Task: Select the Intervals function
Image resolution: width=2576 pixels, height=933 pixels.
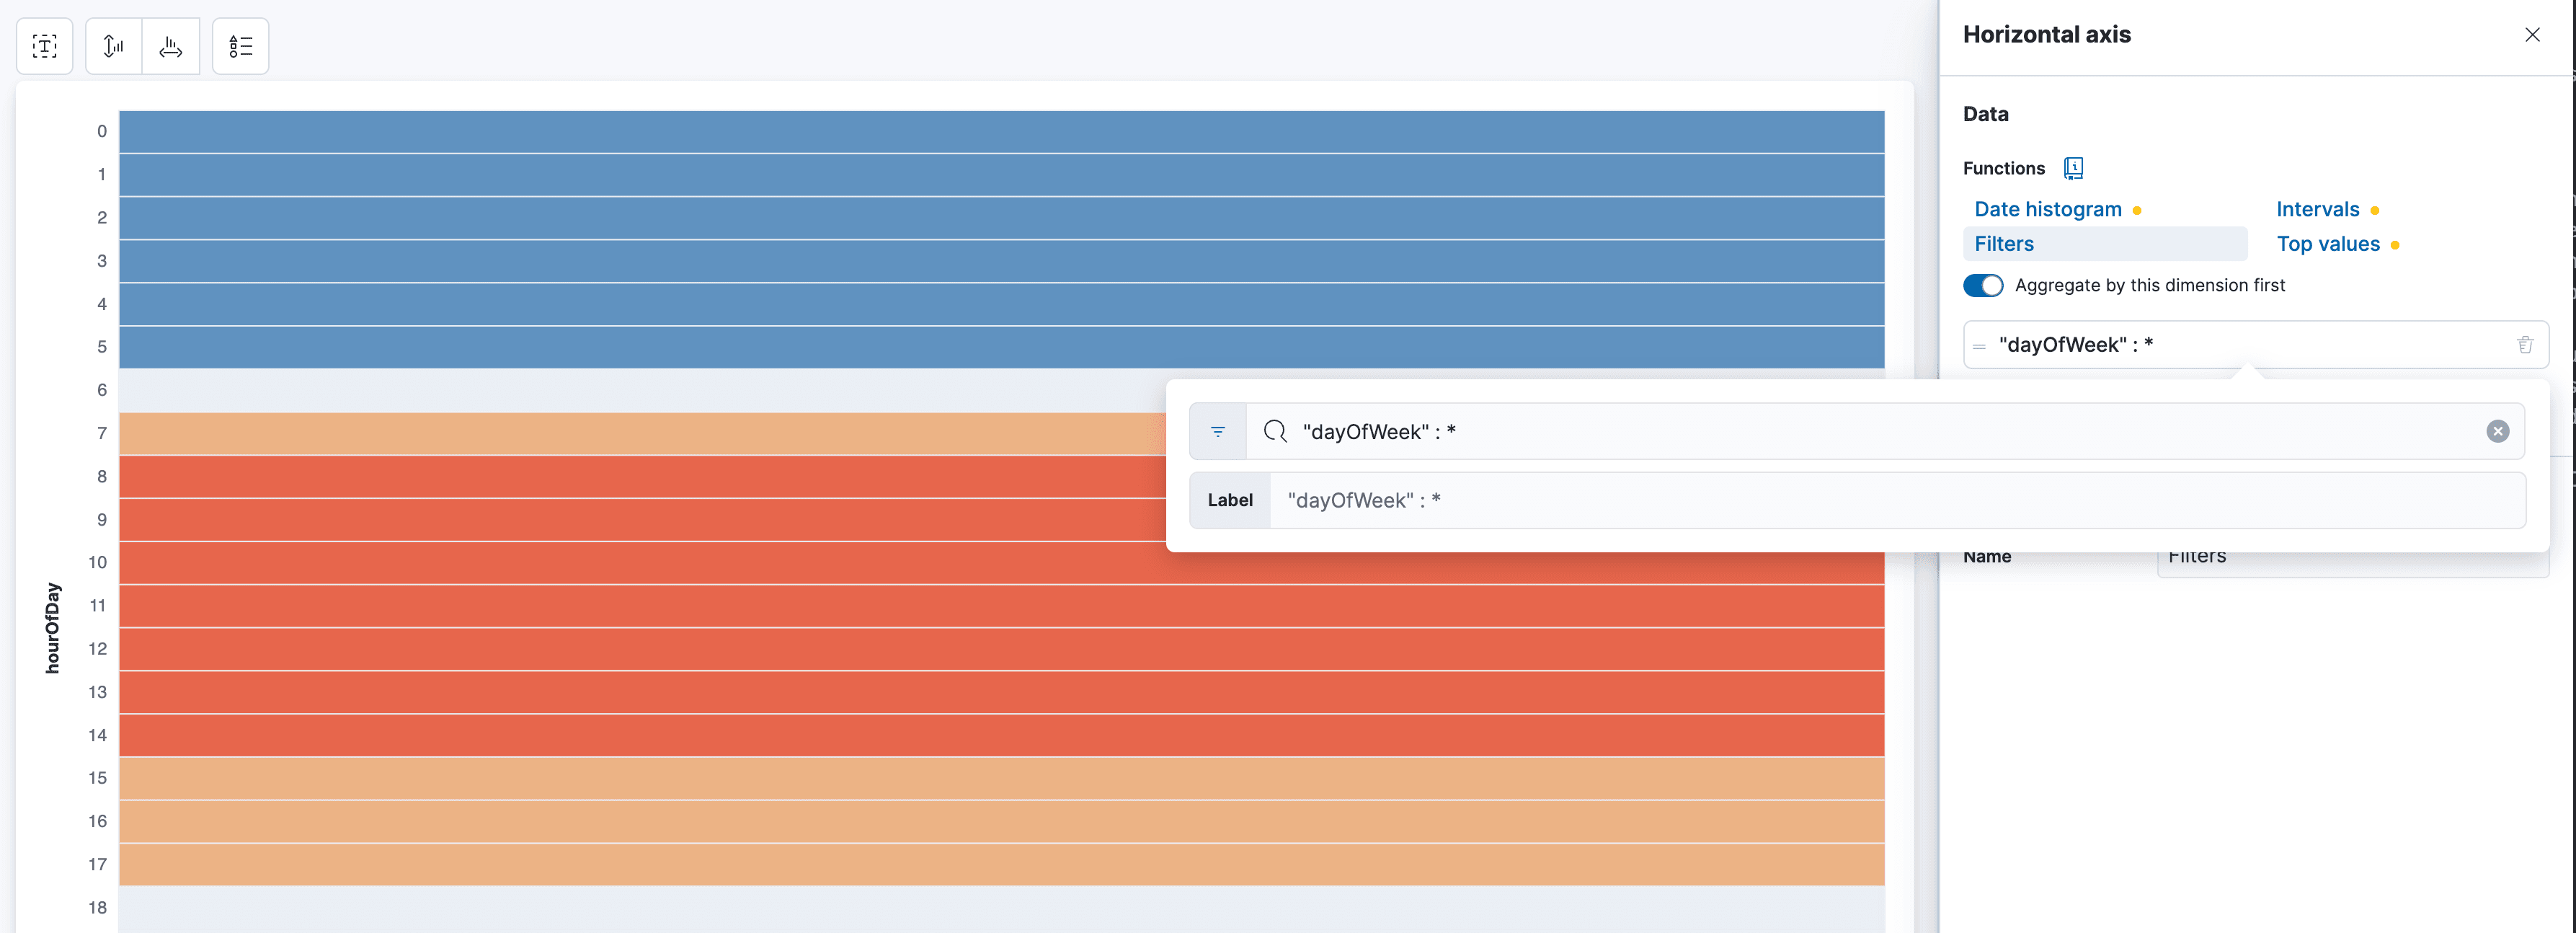Action: (2319, 208)
